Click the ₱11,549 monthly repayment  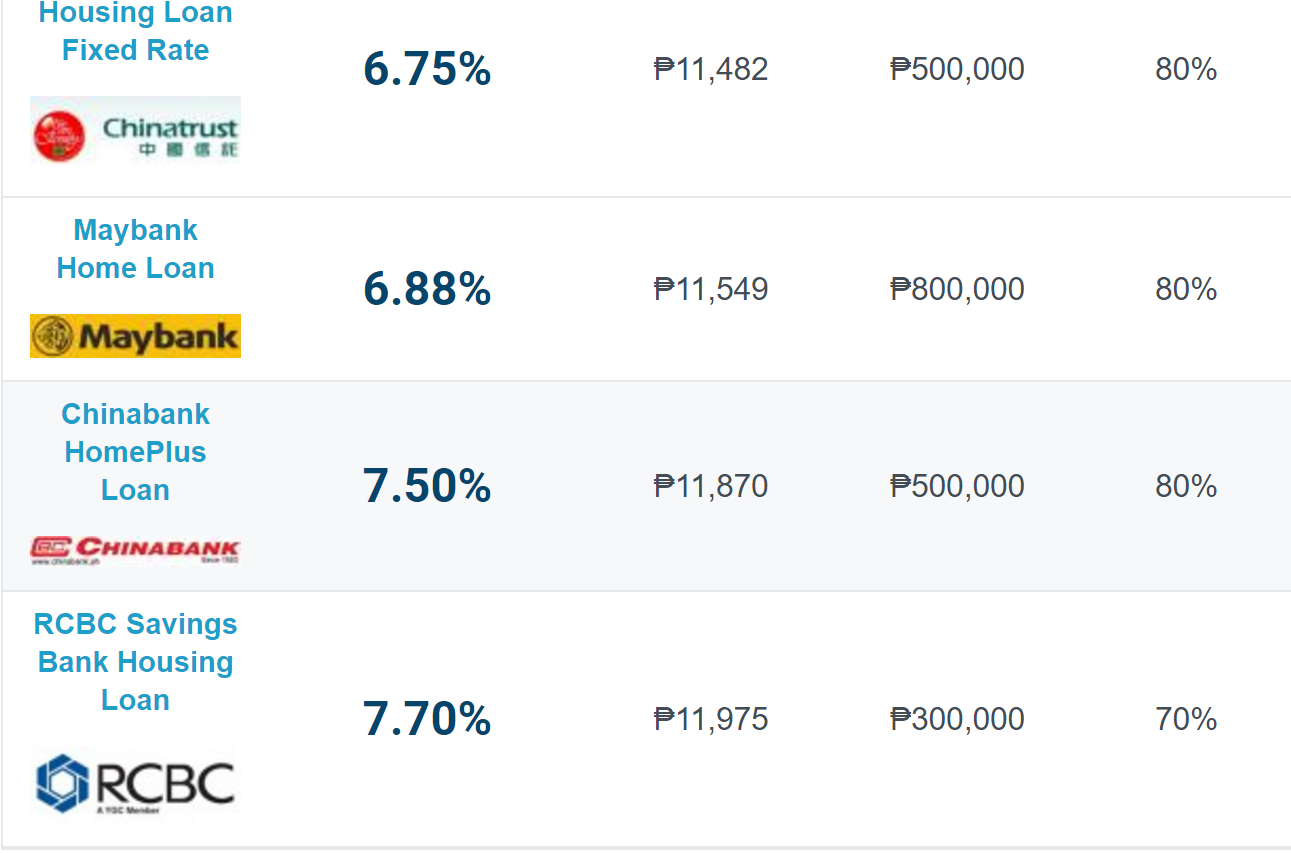point(711,290)
